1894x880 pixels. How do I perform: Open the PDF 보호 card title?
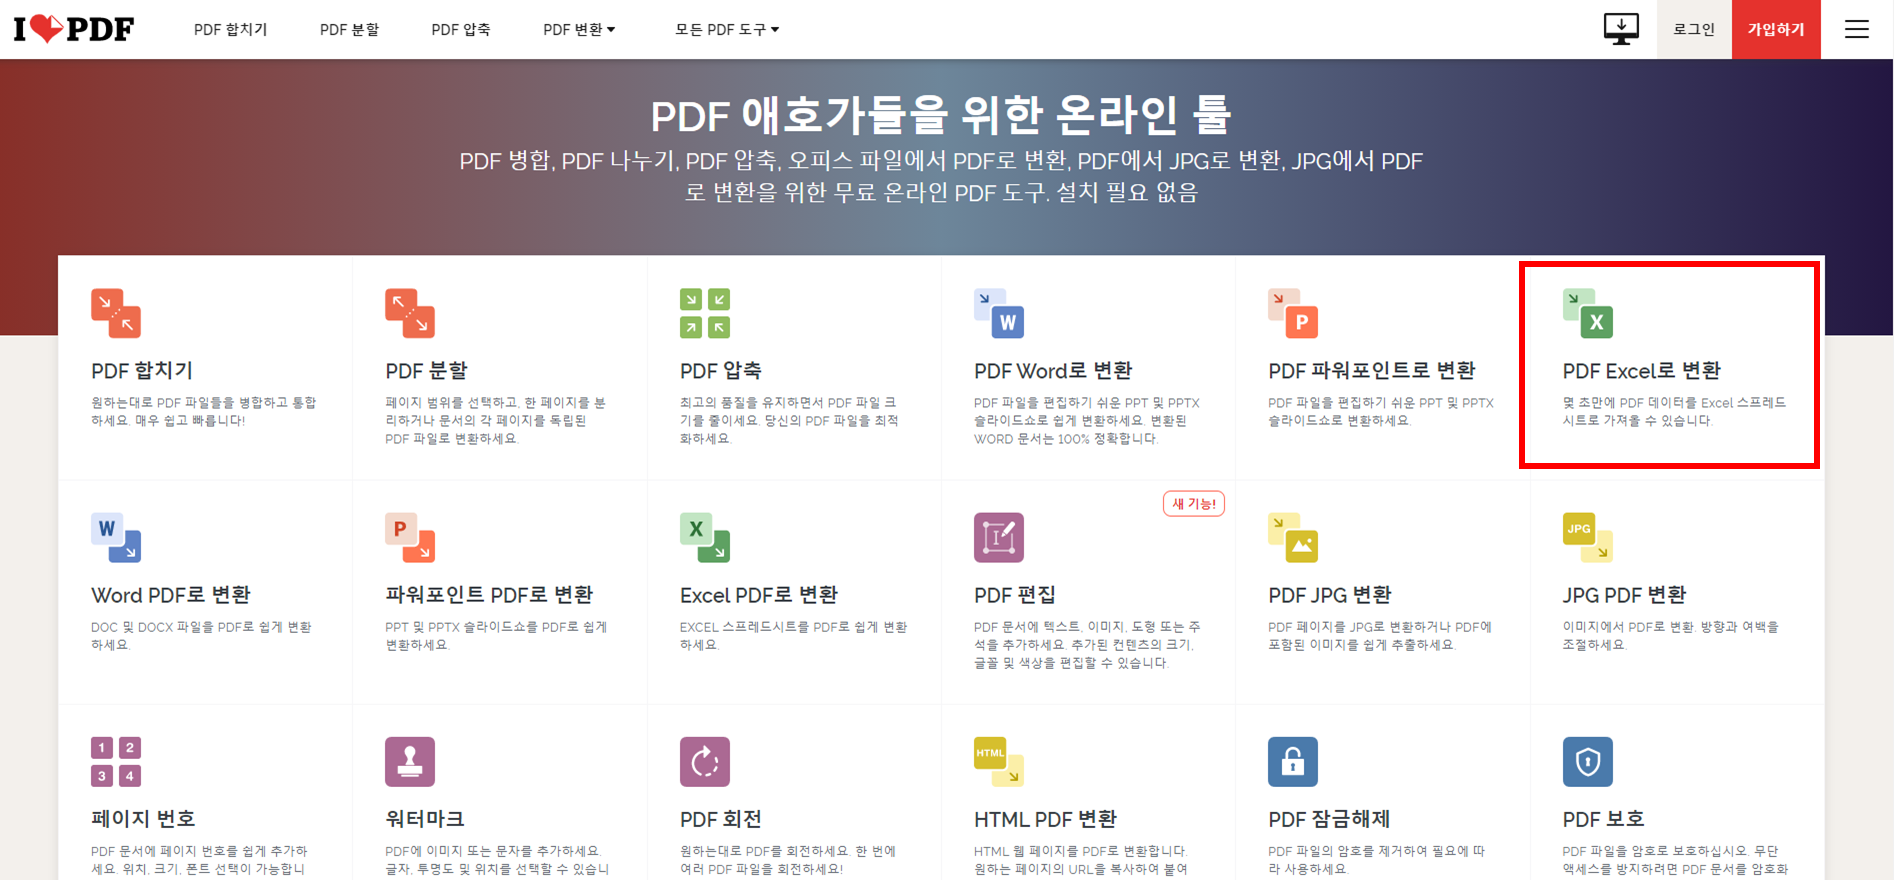(1604, 819)
